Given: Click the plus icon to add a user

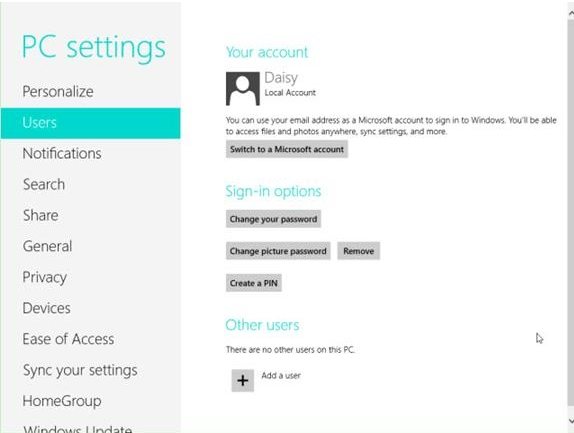Looking at the screenshot, I should point(243,380).
